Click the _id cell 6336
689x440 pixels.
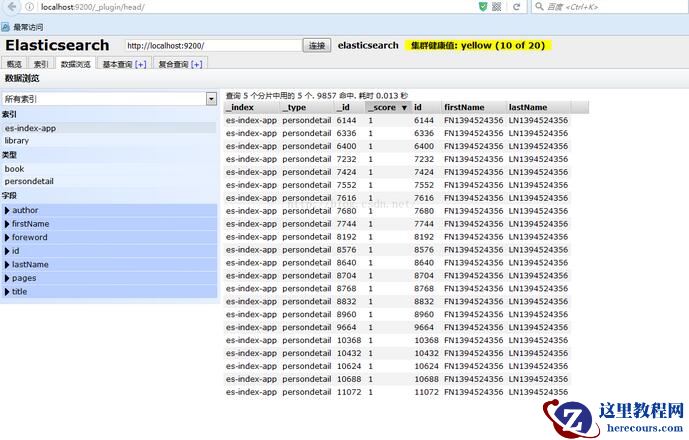click(346, 133)
